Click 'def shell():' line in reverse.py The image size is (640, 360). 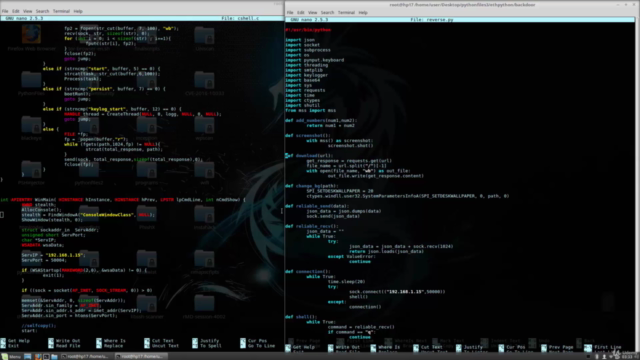click(x=301, y=317)
